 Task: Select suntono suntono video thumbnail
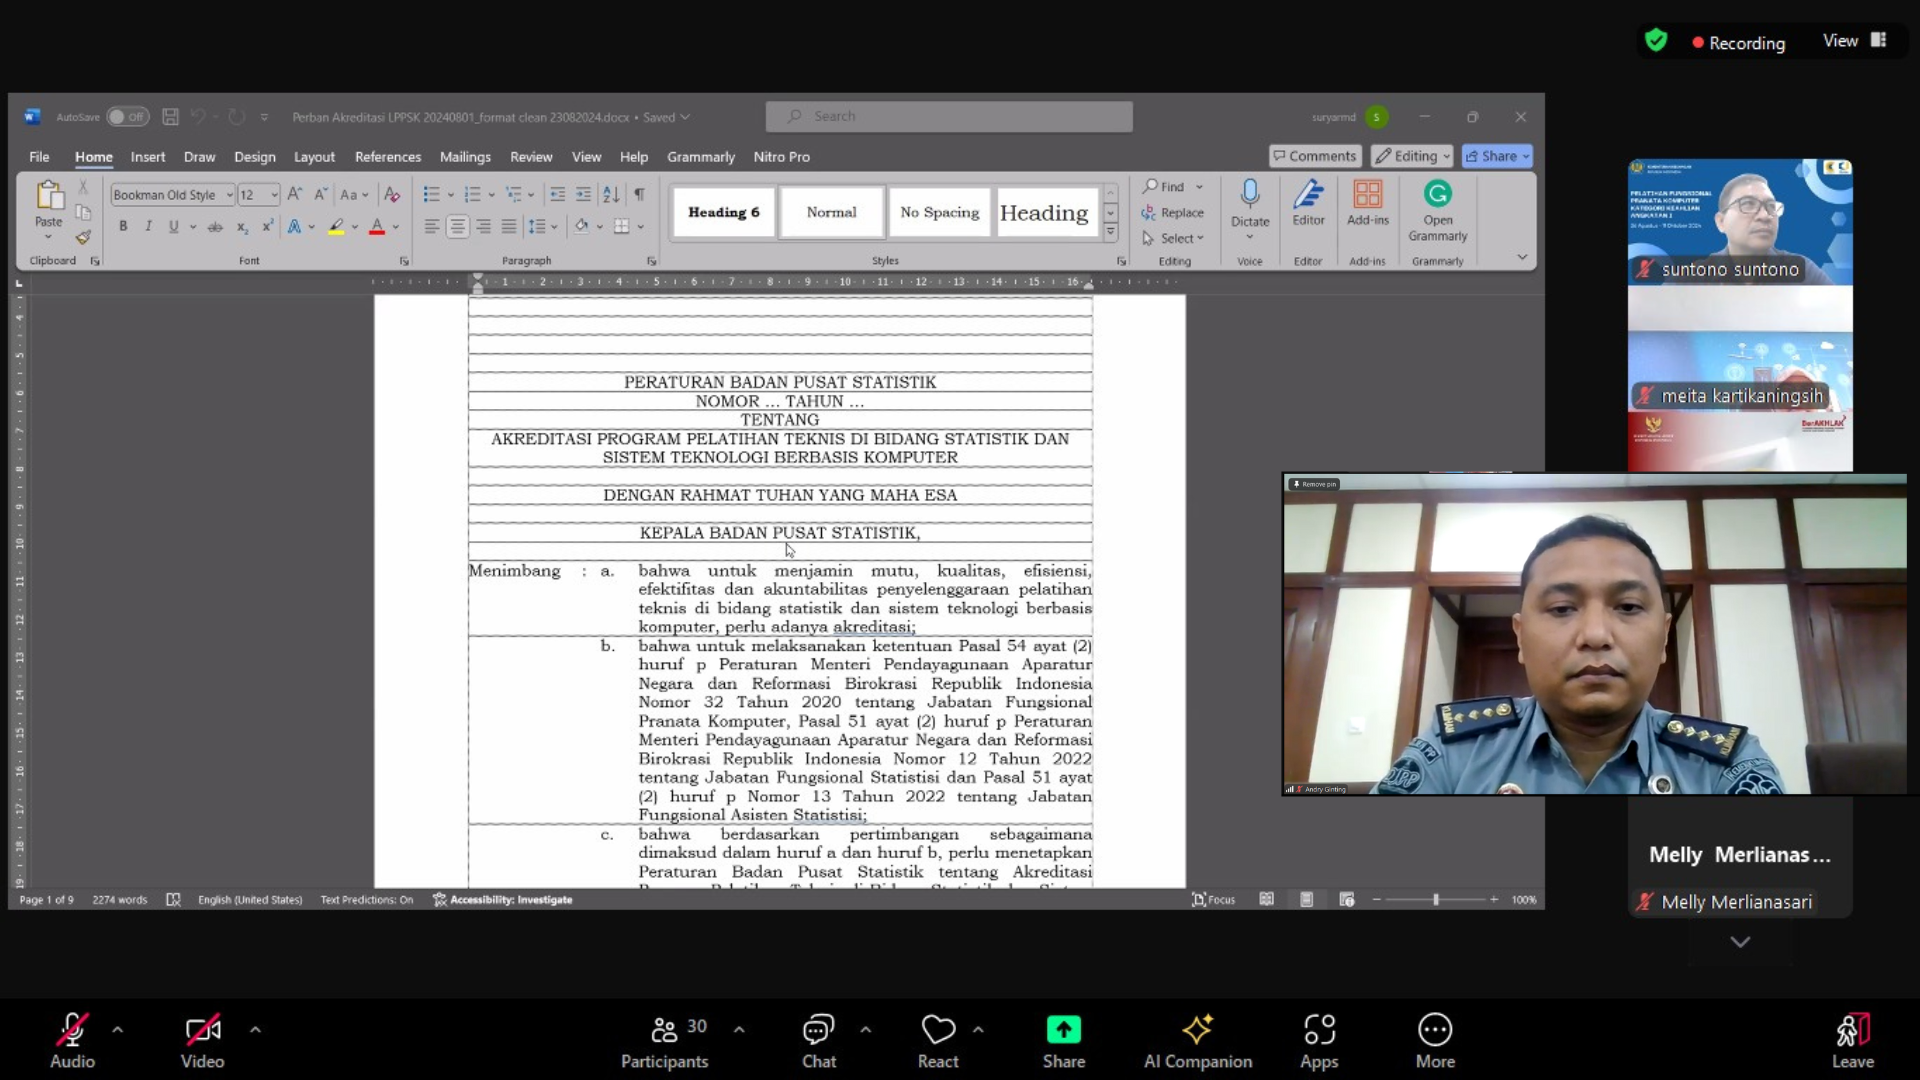[1740, 222]
